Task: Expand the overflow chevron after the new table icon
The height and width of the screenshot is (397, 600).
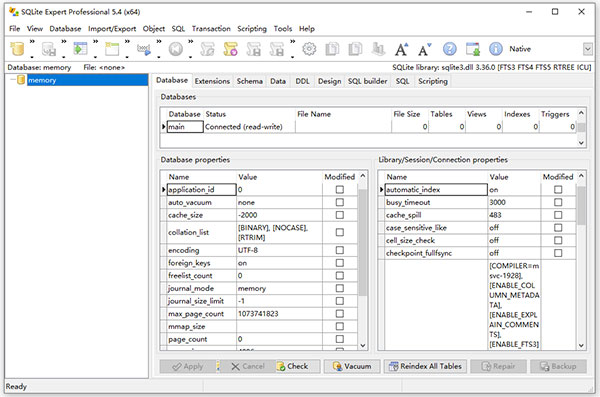Action: (127, 41)
